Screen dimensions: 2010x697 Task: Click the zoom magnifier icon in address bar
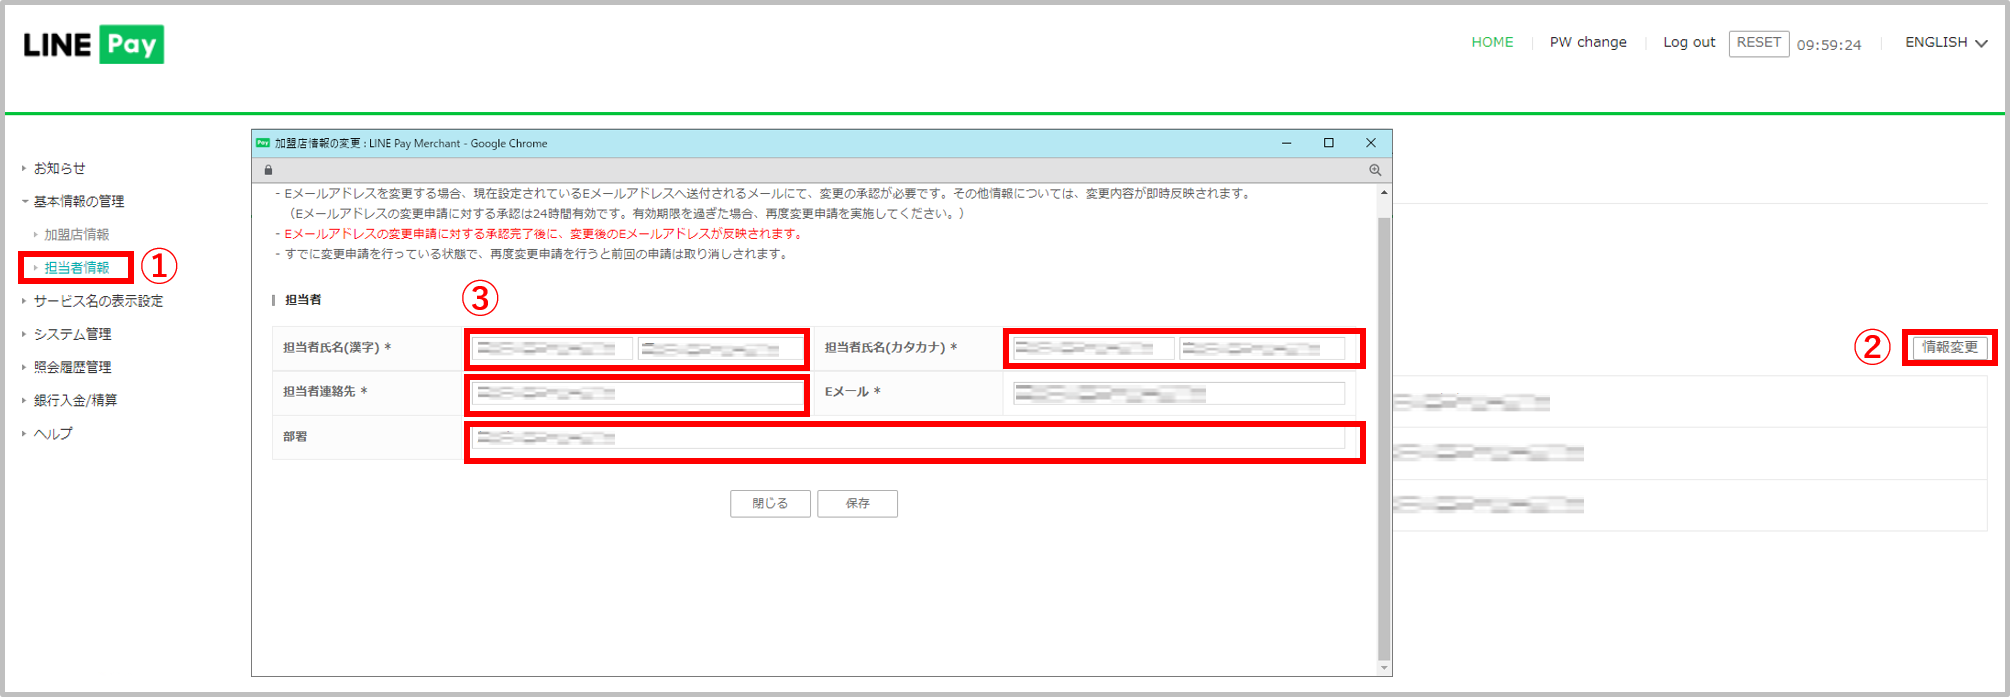click(x=1375, y=170)
